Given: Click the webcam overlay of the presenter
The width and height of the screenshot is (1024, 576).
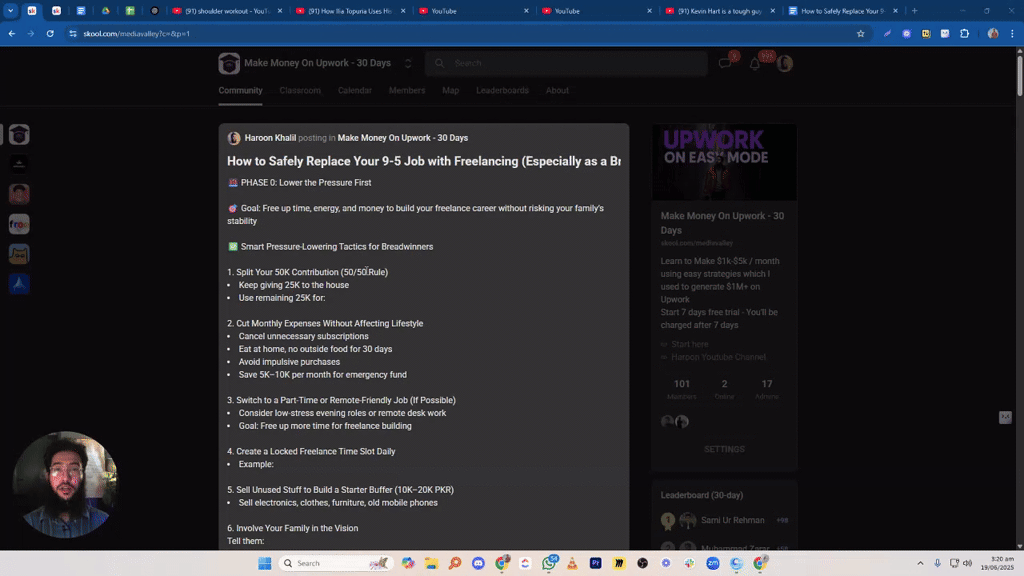Looking at the screenshot, I should click(65, 485).
